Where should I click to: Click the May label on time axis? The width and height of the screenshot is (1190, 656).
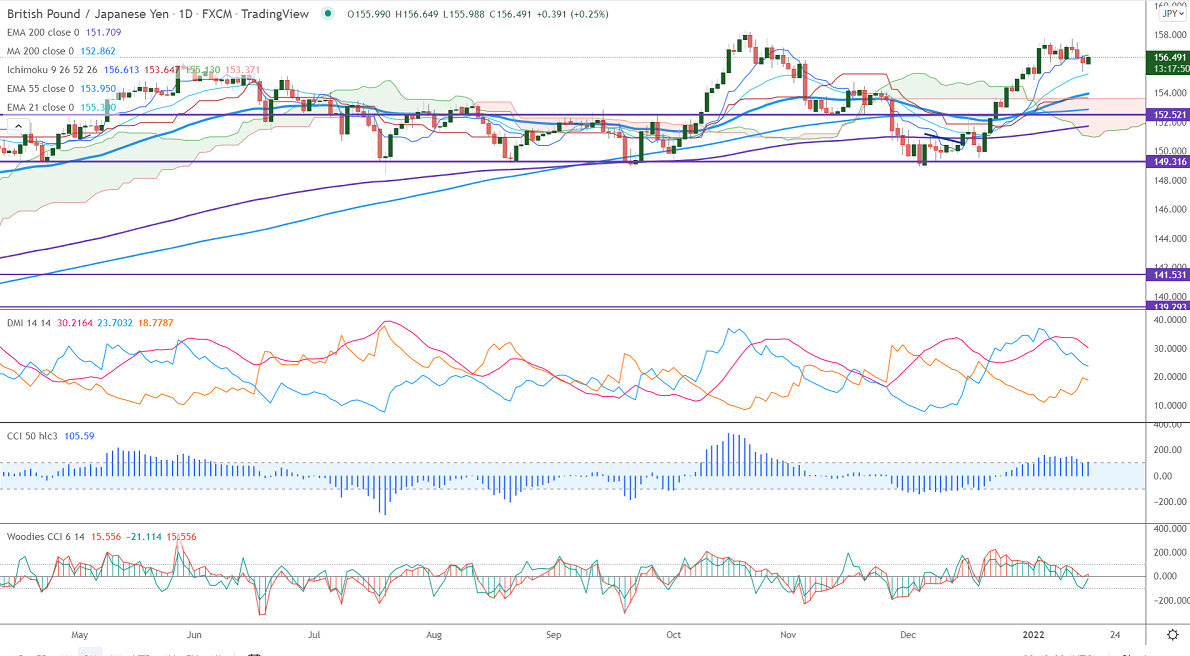click(x=79, y=635)
